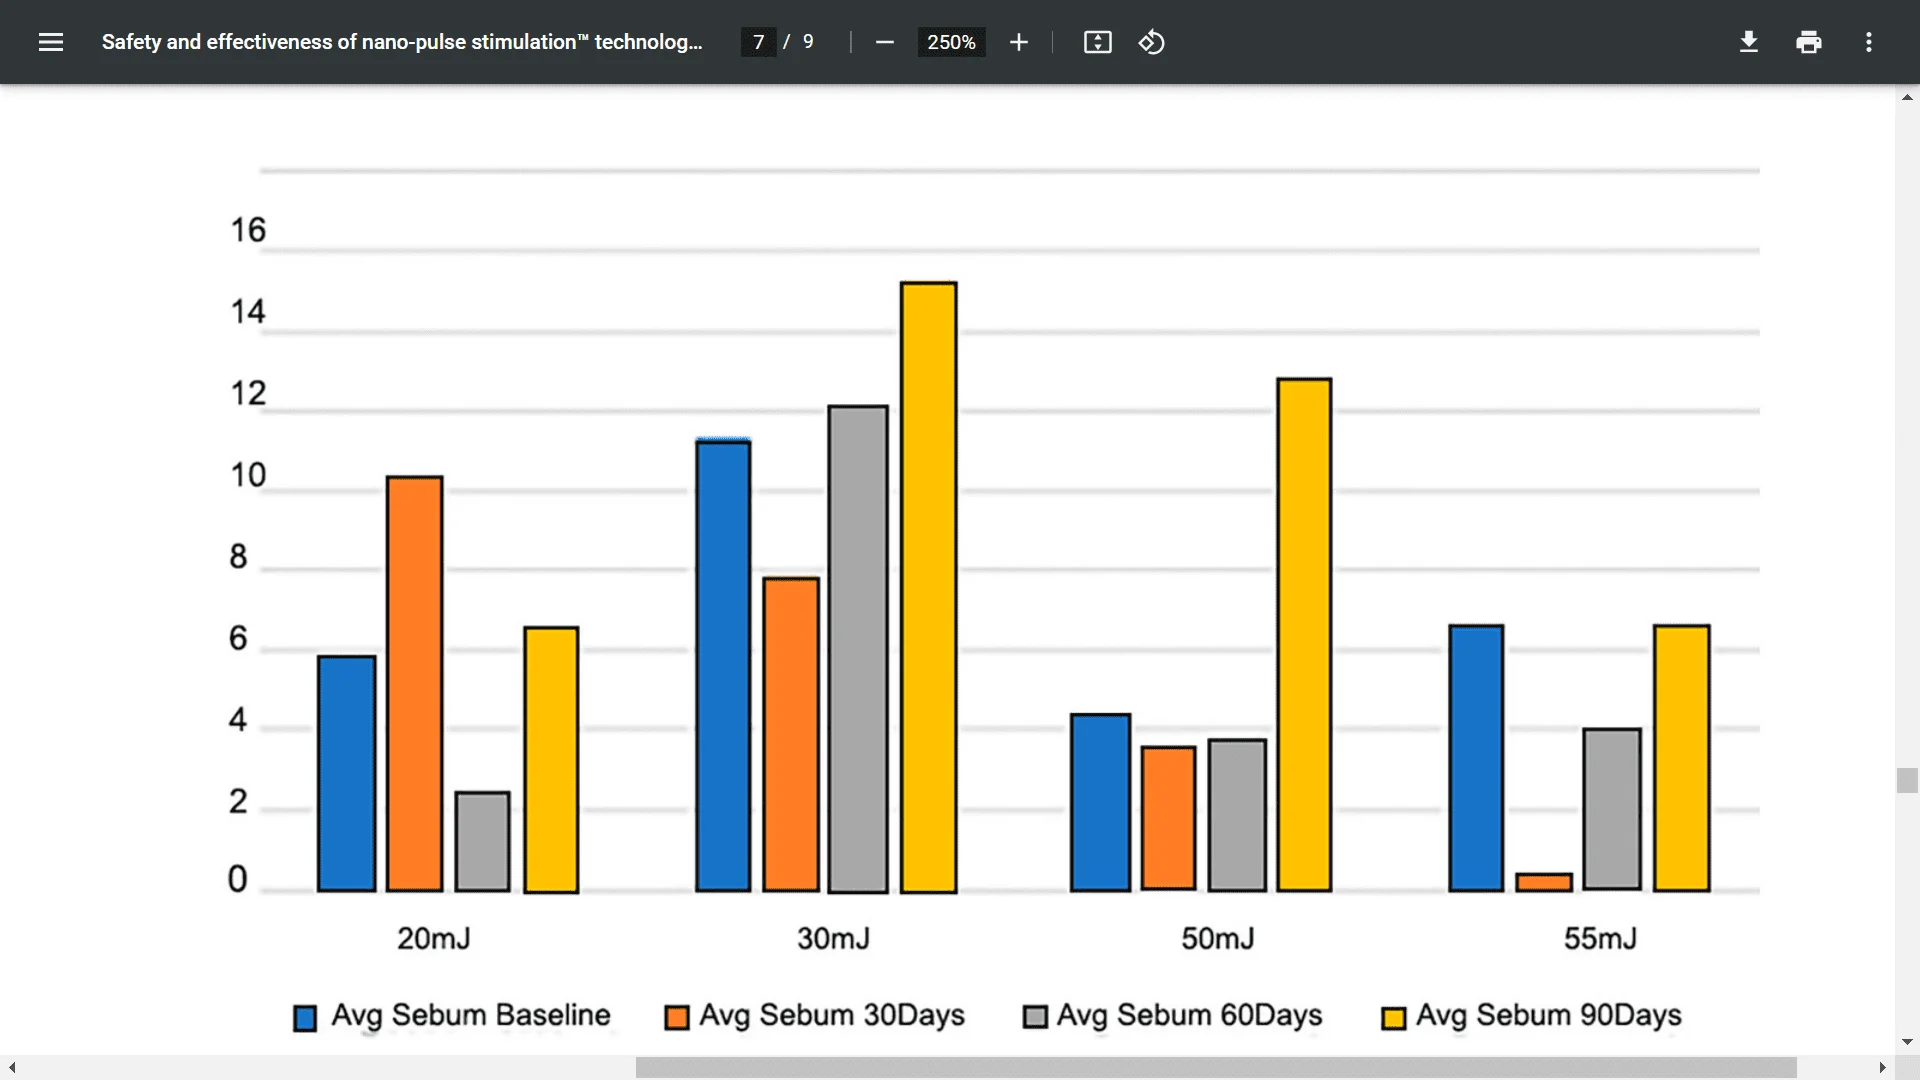Click the blue 20mJ Baseline bar
The height and width of the screenshot is (1080, 1920).
pos(347,774)
